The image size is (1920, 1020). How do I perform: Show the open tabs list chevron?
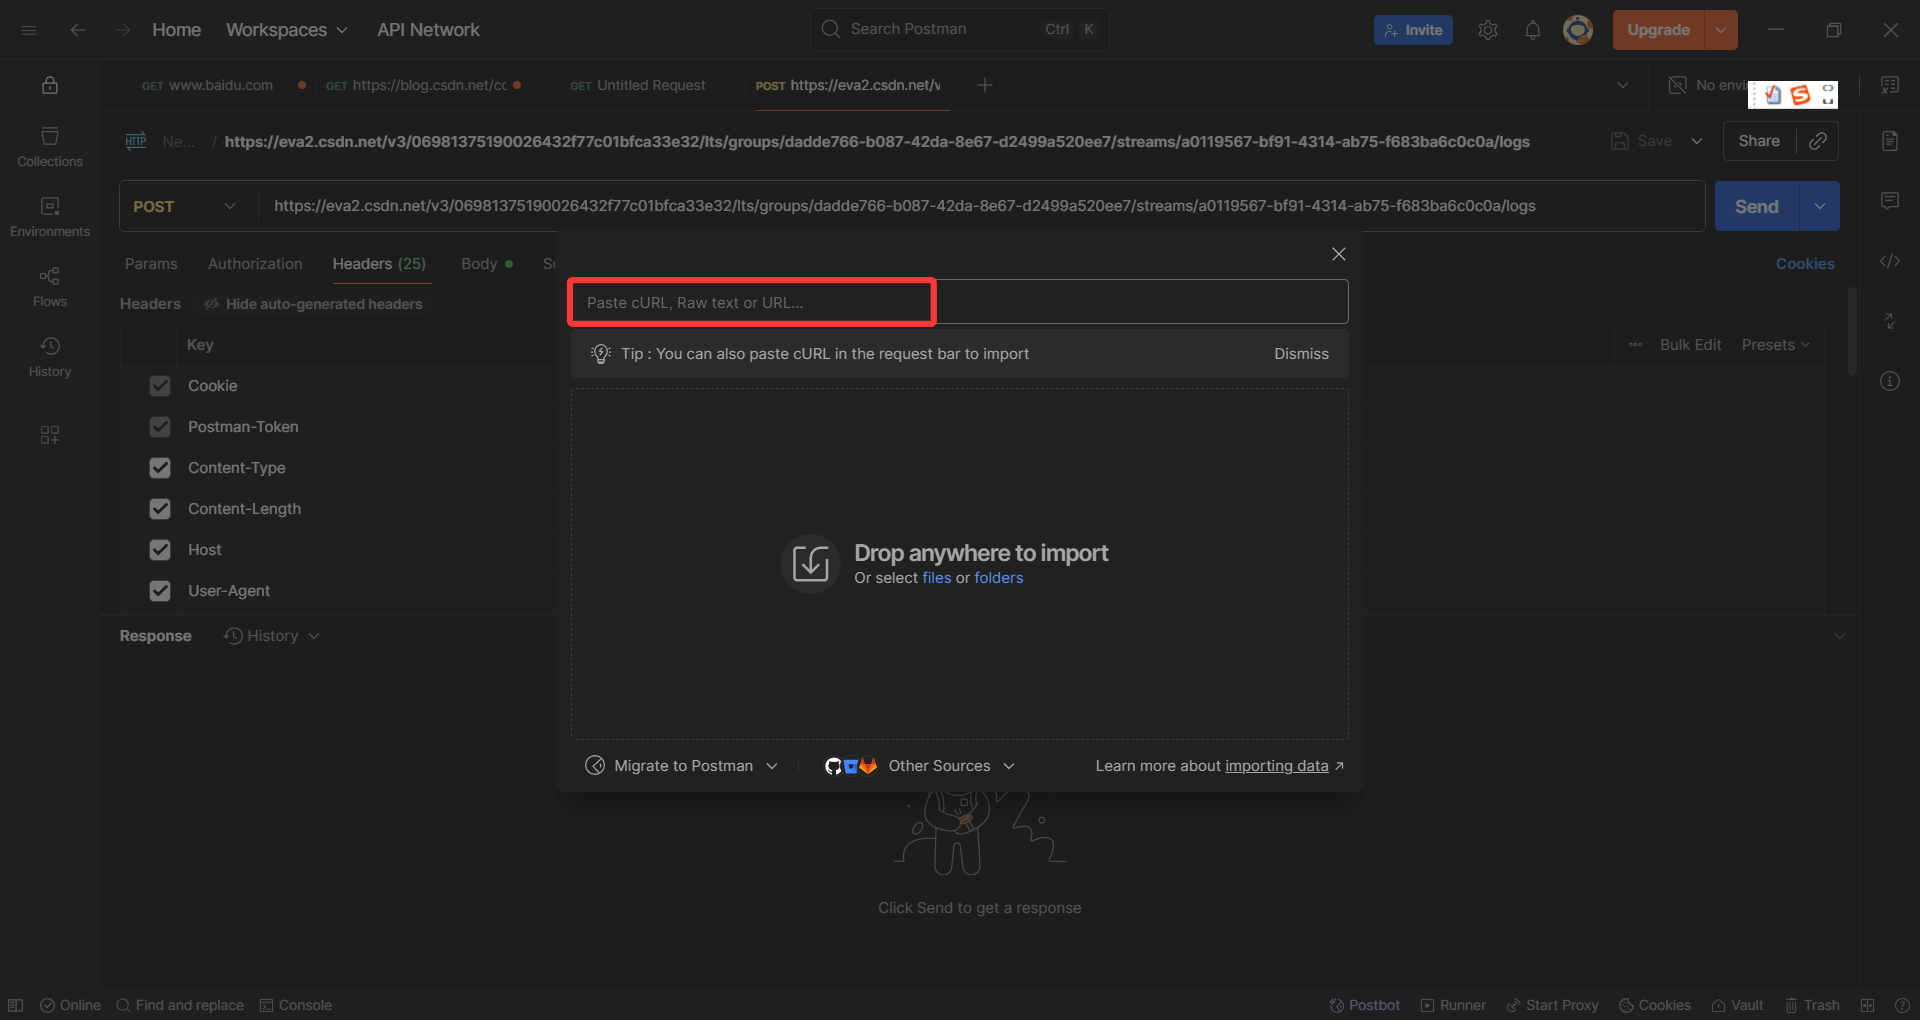pyautogui.click(x=1623, y=85)
